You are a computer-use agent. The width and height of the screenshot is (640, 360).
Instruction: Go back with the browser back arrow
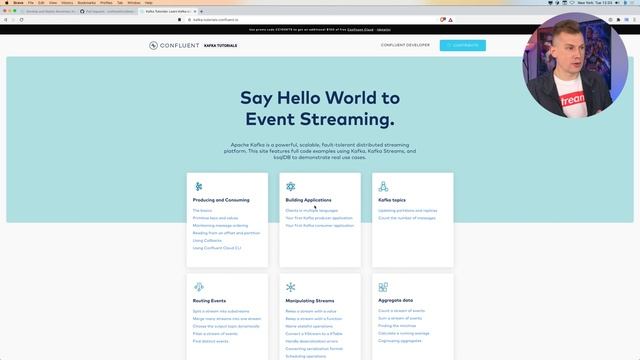coord(6,20)
